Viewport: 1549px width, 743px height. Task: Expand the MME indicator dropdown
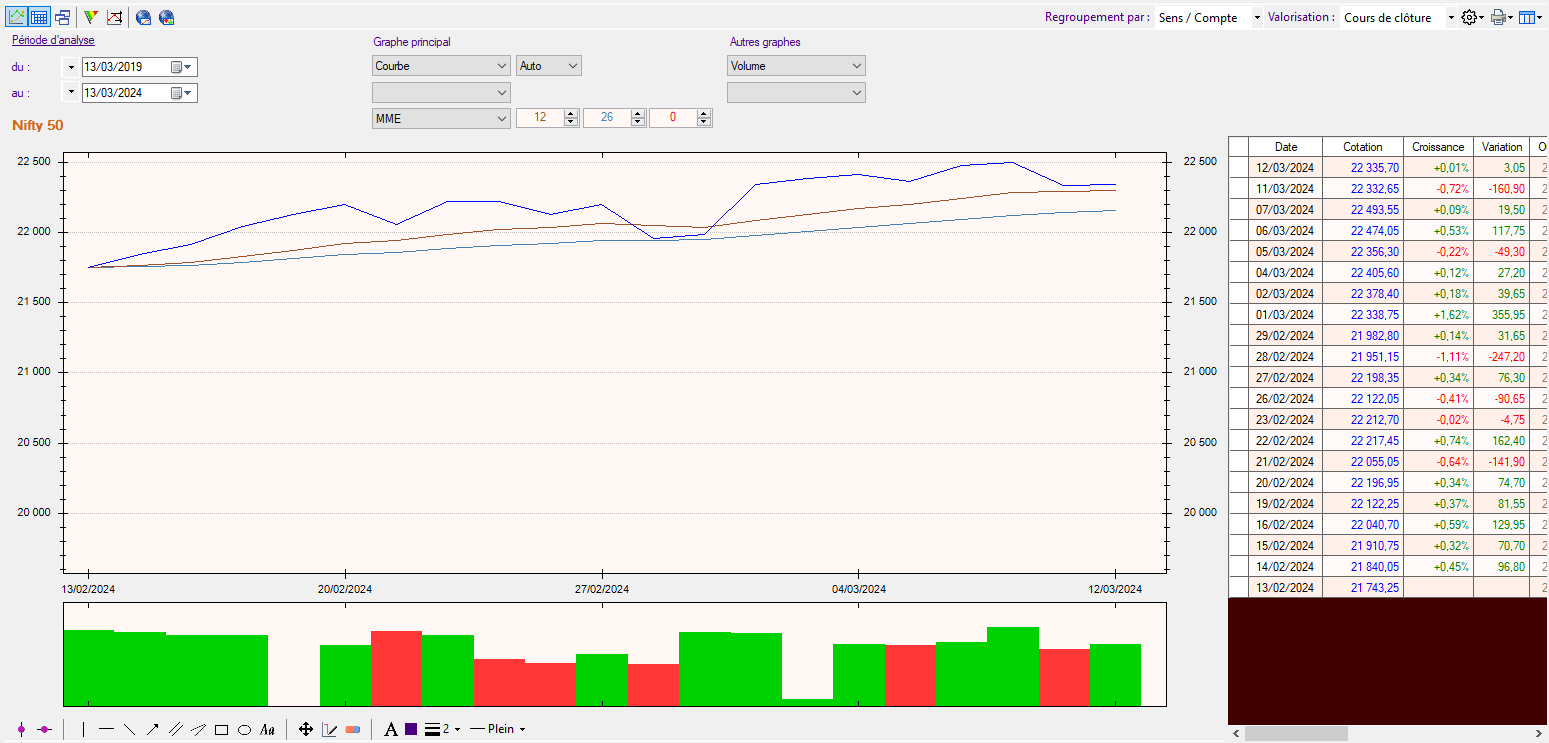pyautogui.click(x=441, y=118)
